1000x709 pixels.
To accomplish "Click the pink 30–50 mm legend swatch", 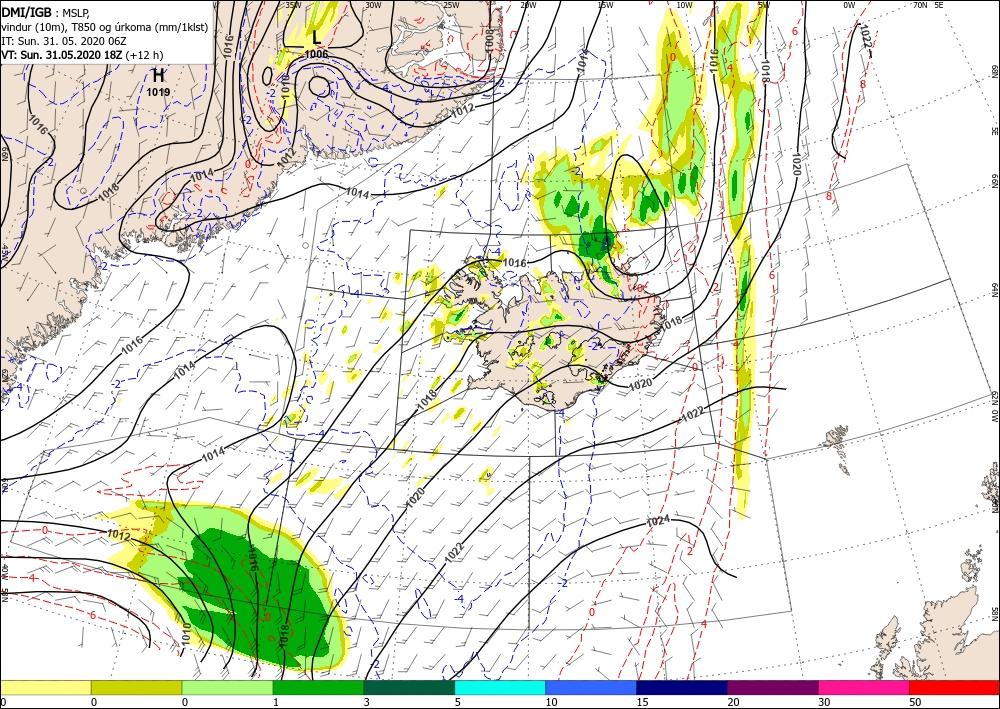I will point(864,687).
